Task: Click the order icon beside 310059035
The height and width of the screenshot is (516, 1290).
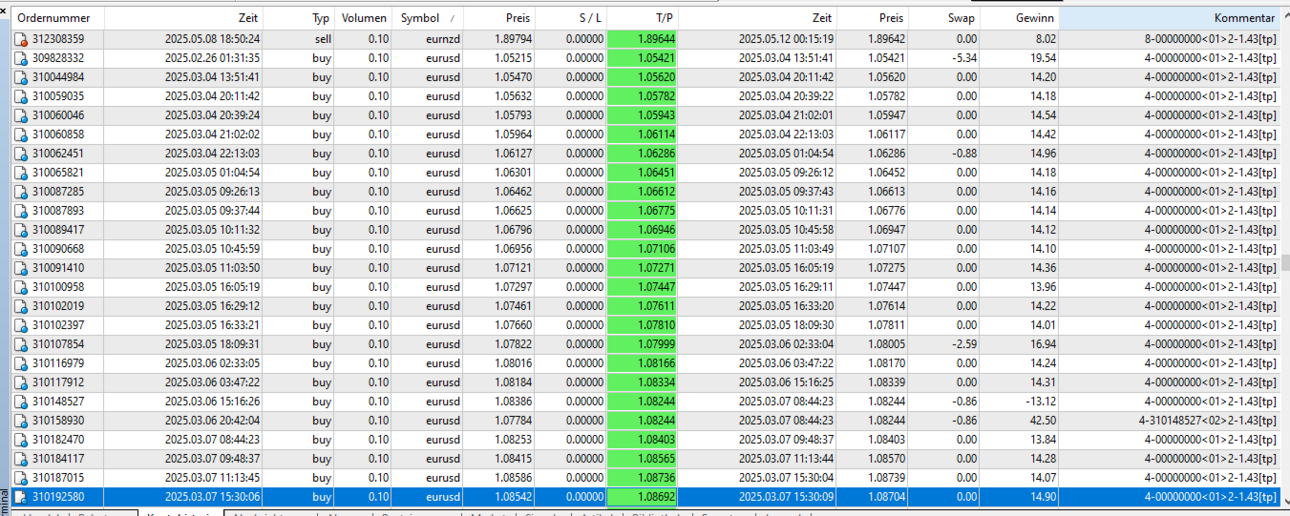Action: coord(21,96)
